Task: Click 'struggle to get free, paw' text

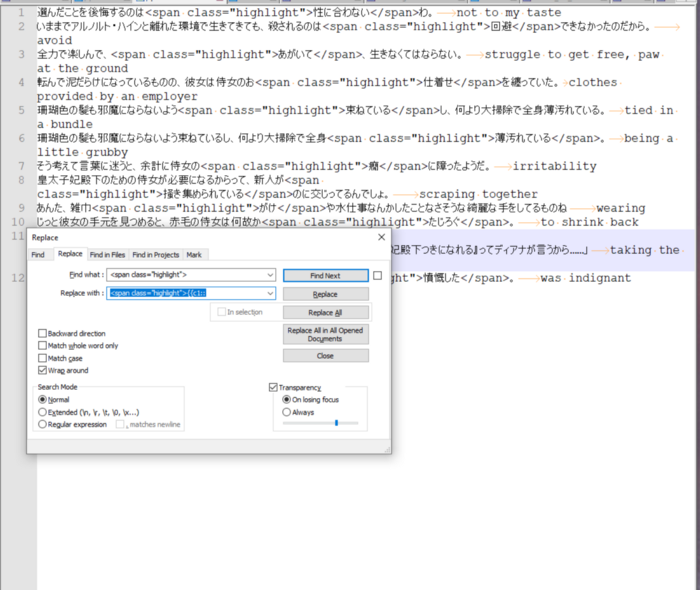Action: [x=572, y=54]
